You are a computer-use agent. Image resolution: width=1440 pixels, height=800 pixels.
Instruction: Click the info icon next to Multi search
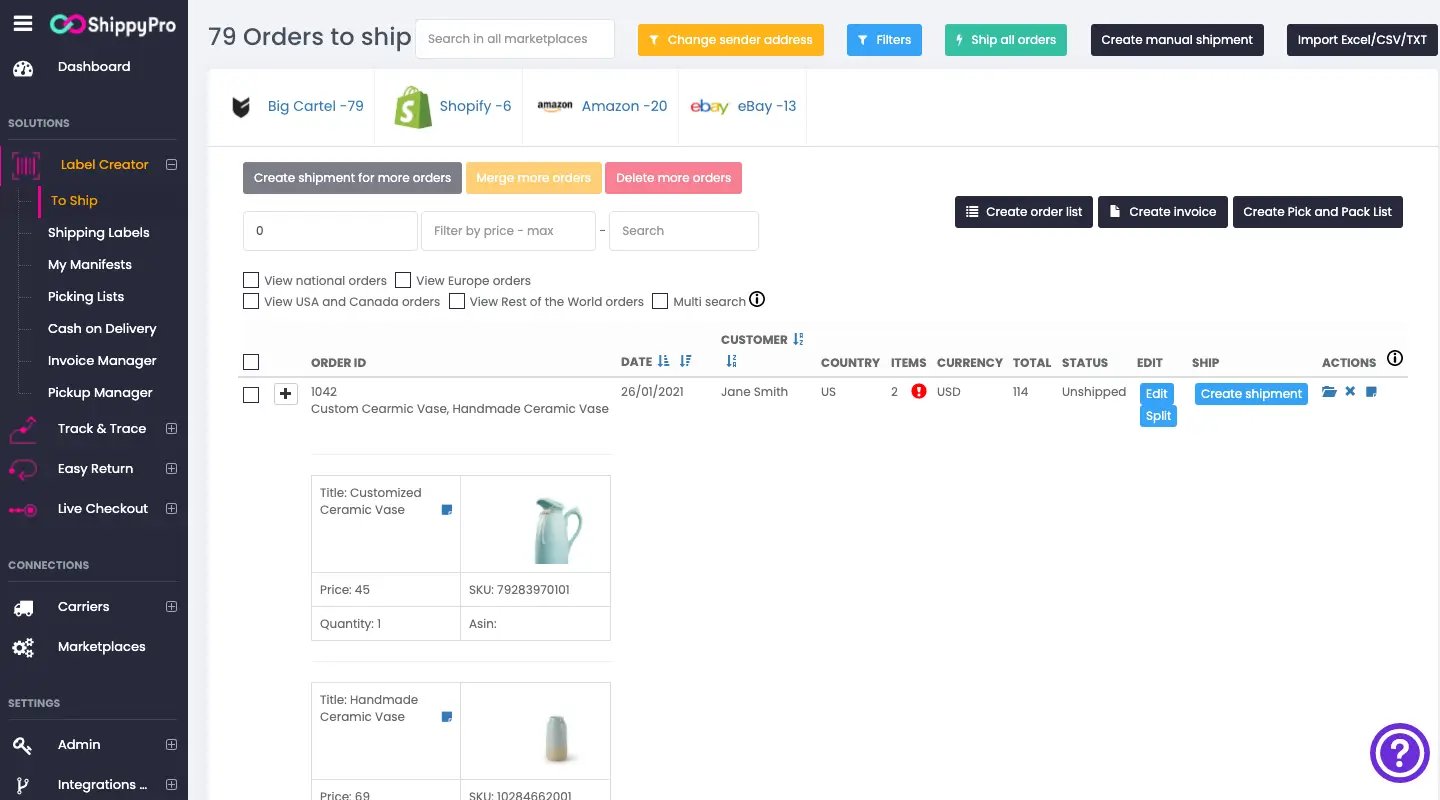click(757, 300)
